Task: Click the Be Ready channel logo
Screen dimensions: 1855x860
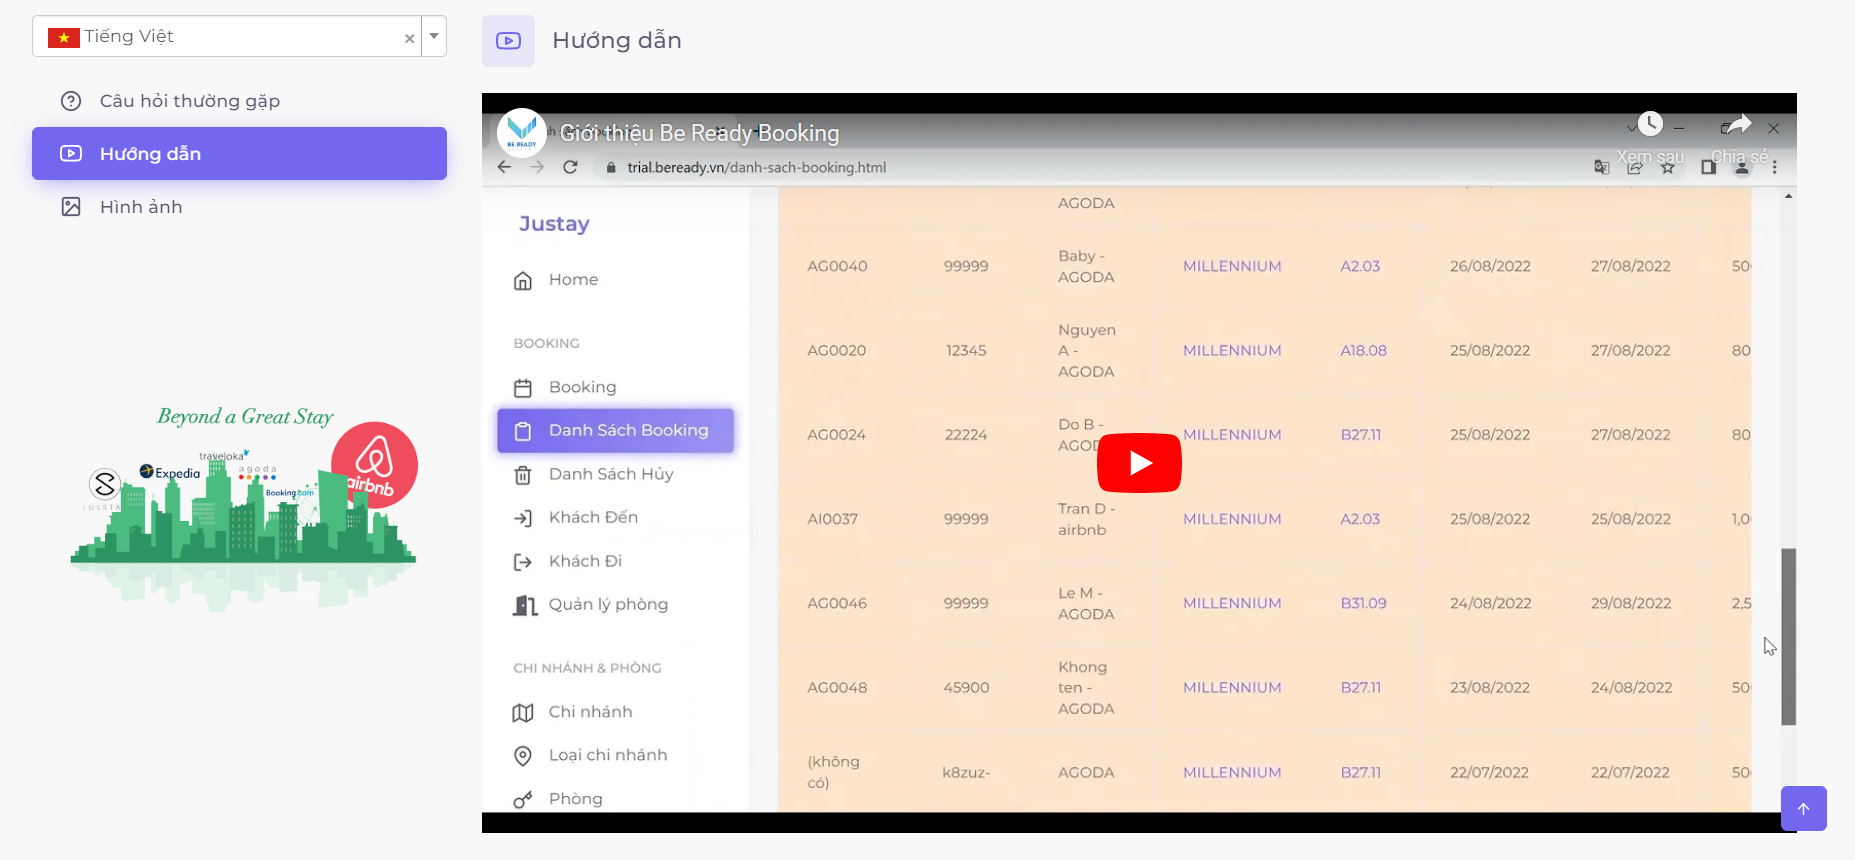Action: click(x=521, y=132)
